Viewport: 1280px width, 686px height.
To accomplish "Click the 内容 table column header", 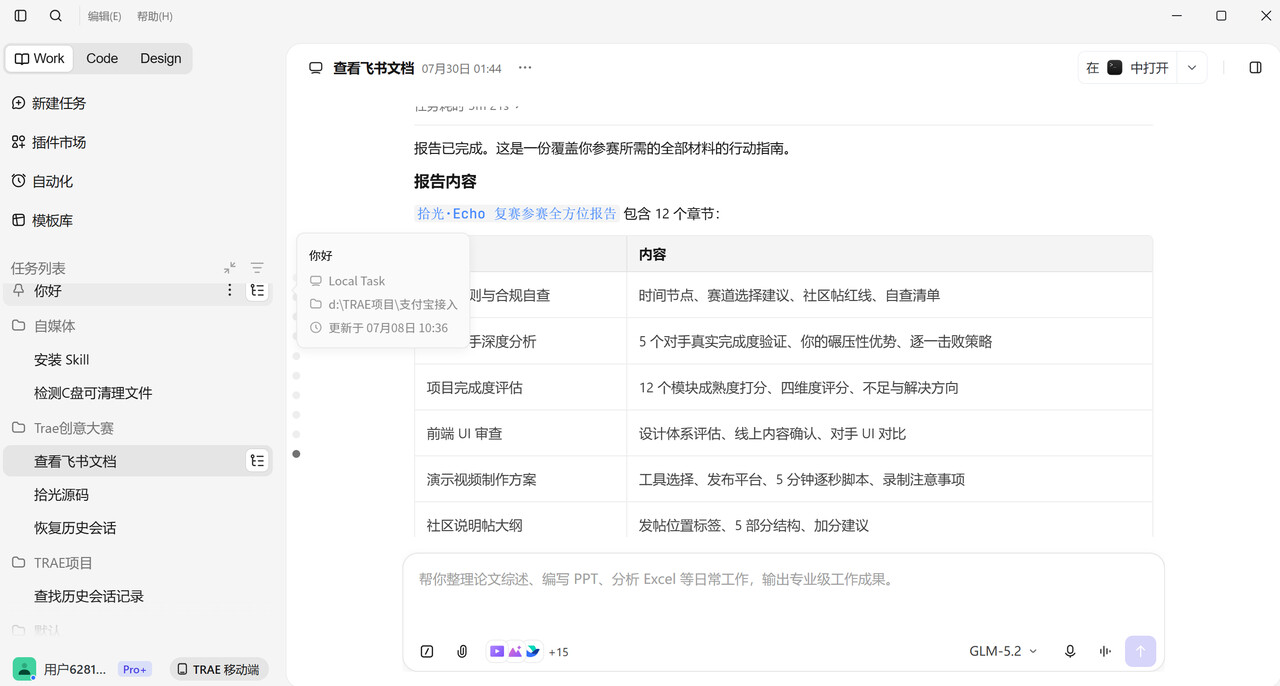I will [890, 254].
